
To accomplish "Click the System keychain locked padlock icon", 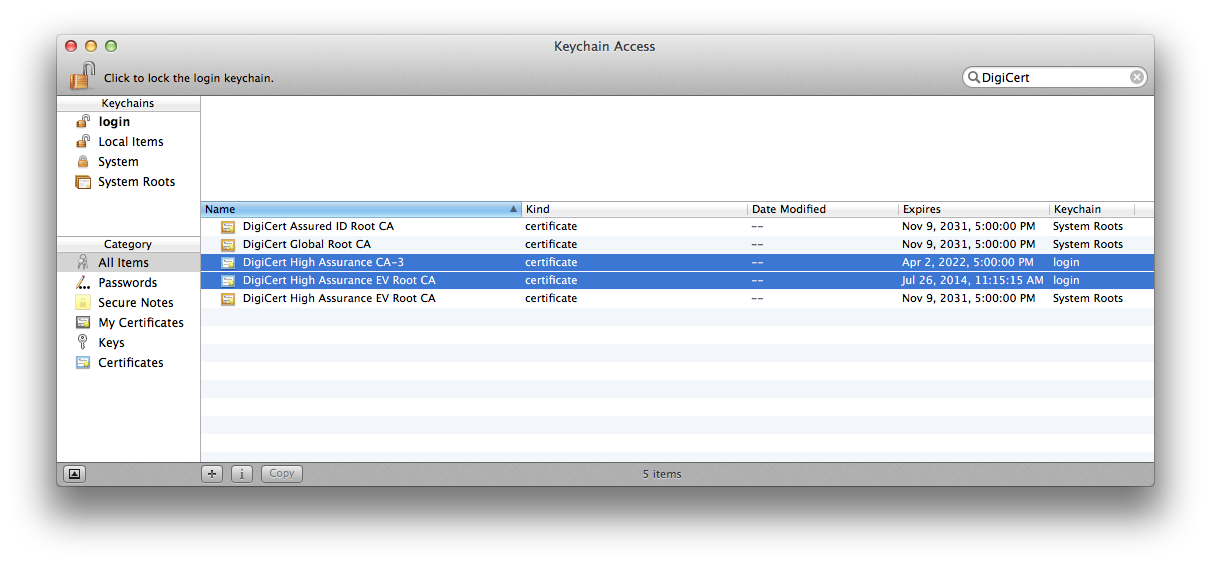I will click(x=83, y=161).
